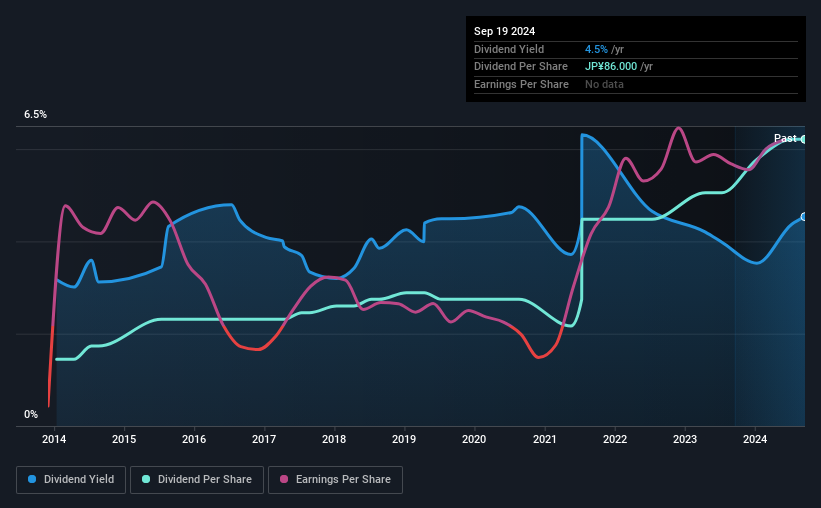Click the blue Dividend Yield endpoint marker
Viewport: 821px width, 508px height.
803,217
